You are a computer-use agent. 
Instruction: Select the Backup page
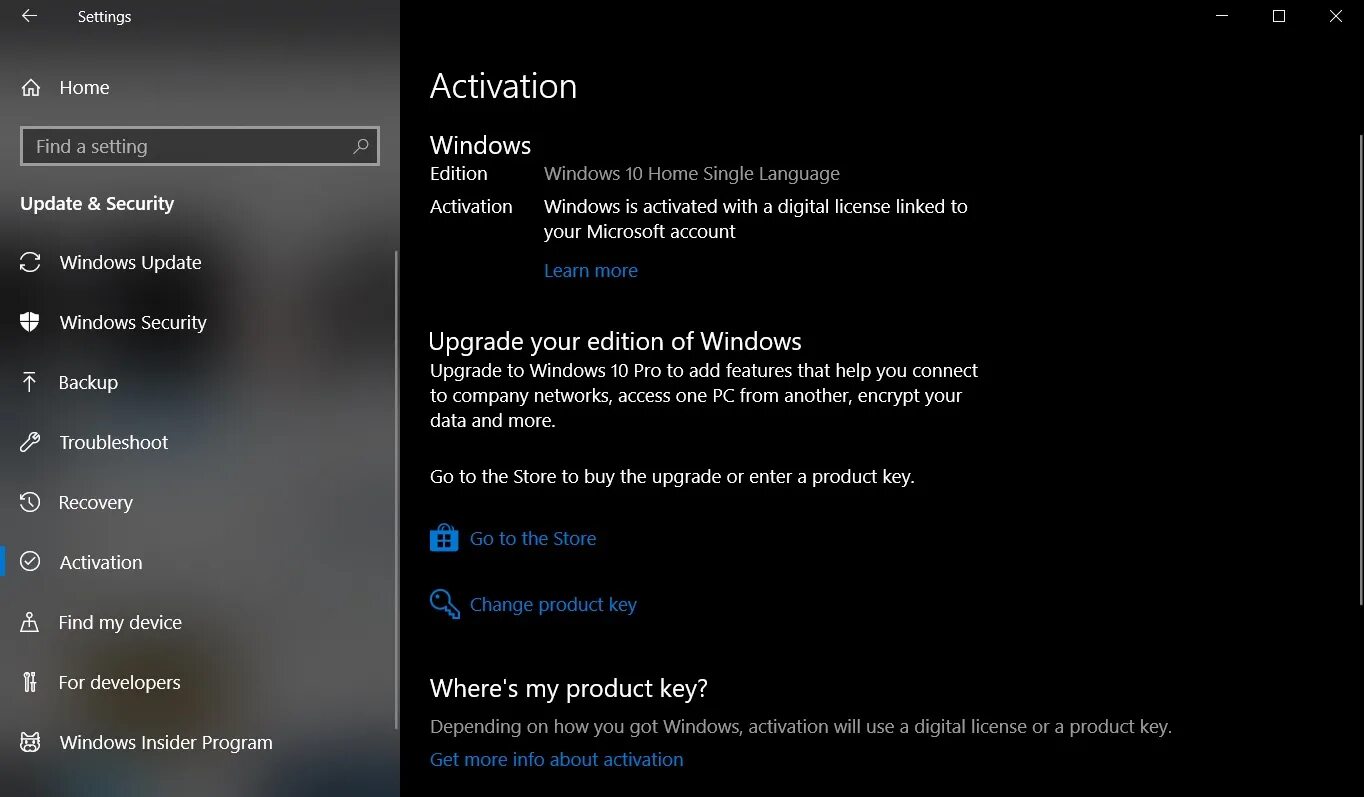pyautogui.click(x=199, y=382)
